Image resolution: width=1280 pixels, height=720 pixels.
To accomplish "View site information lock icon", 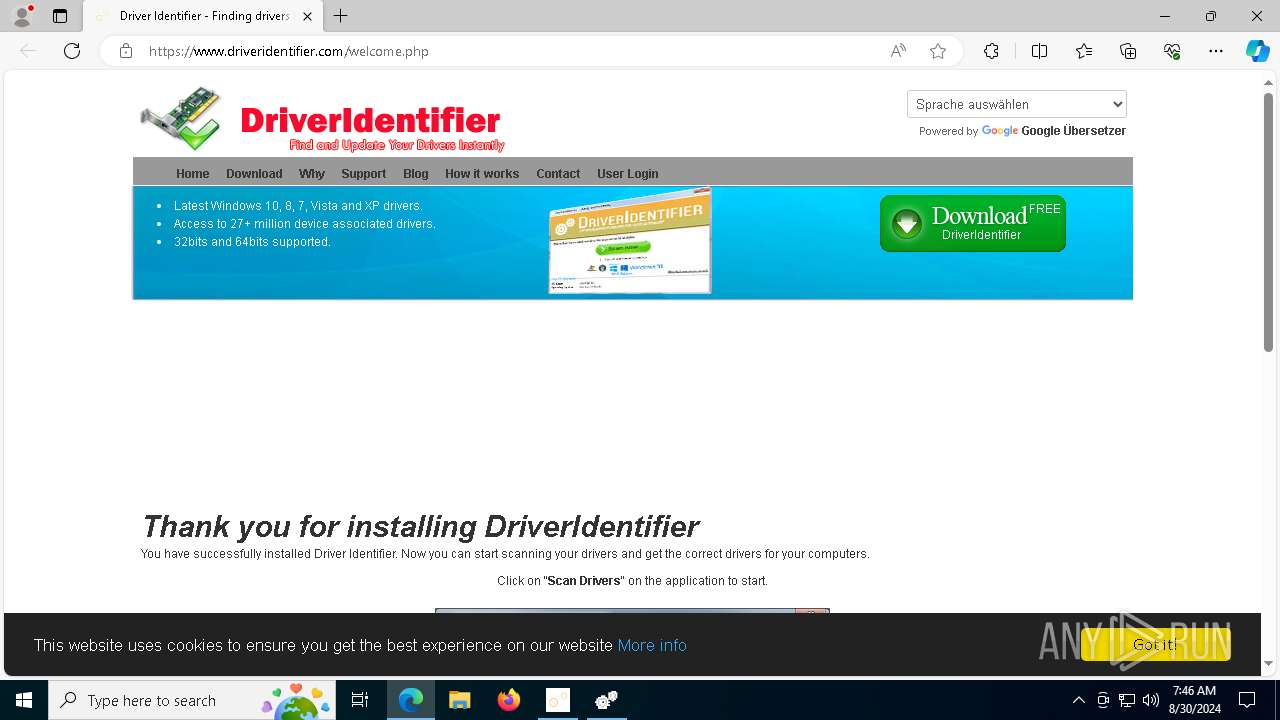I will tap(126, 51).
